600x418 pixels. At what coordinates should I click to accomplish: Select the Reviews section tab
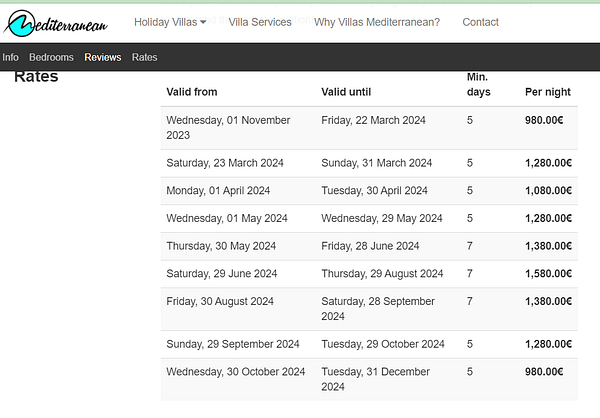coord(103,57)
